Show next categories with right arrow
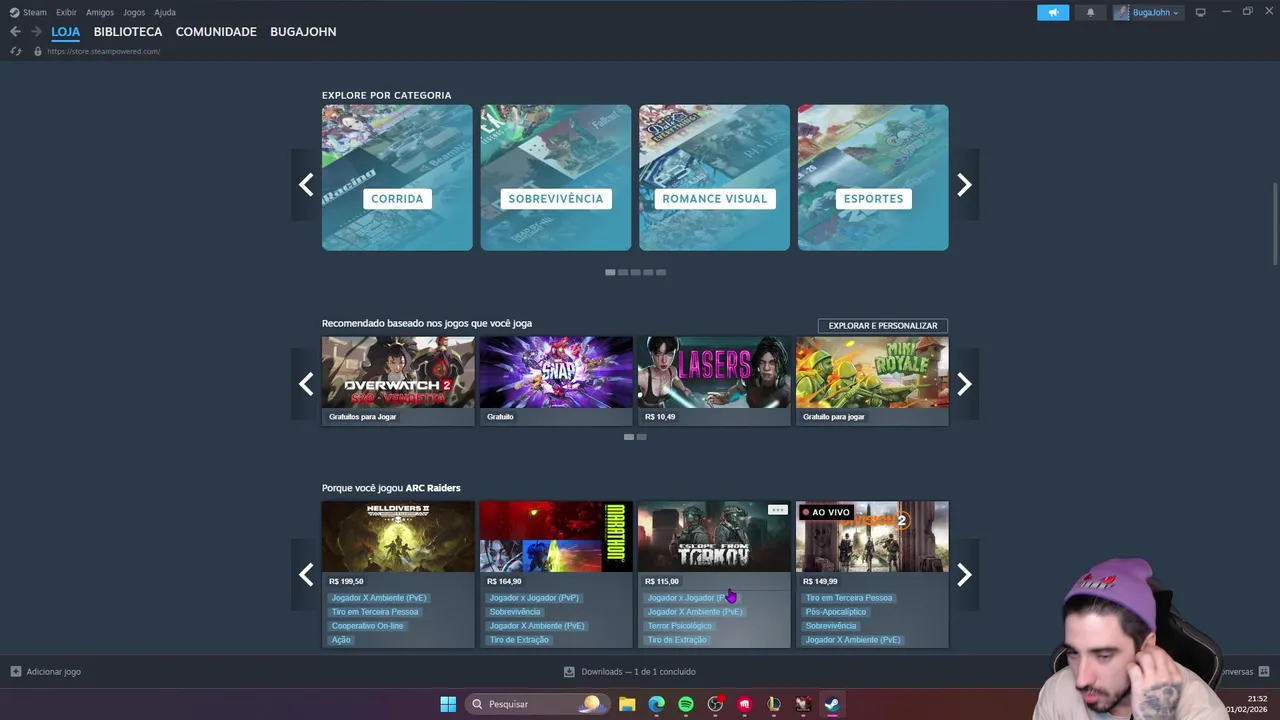 (964, 185)
